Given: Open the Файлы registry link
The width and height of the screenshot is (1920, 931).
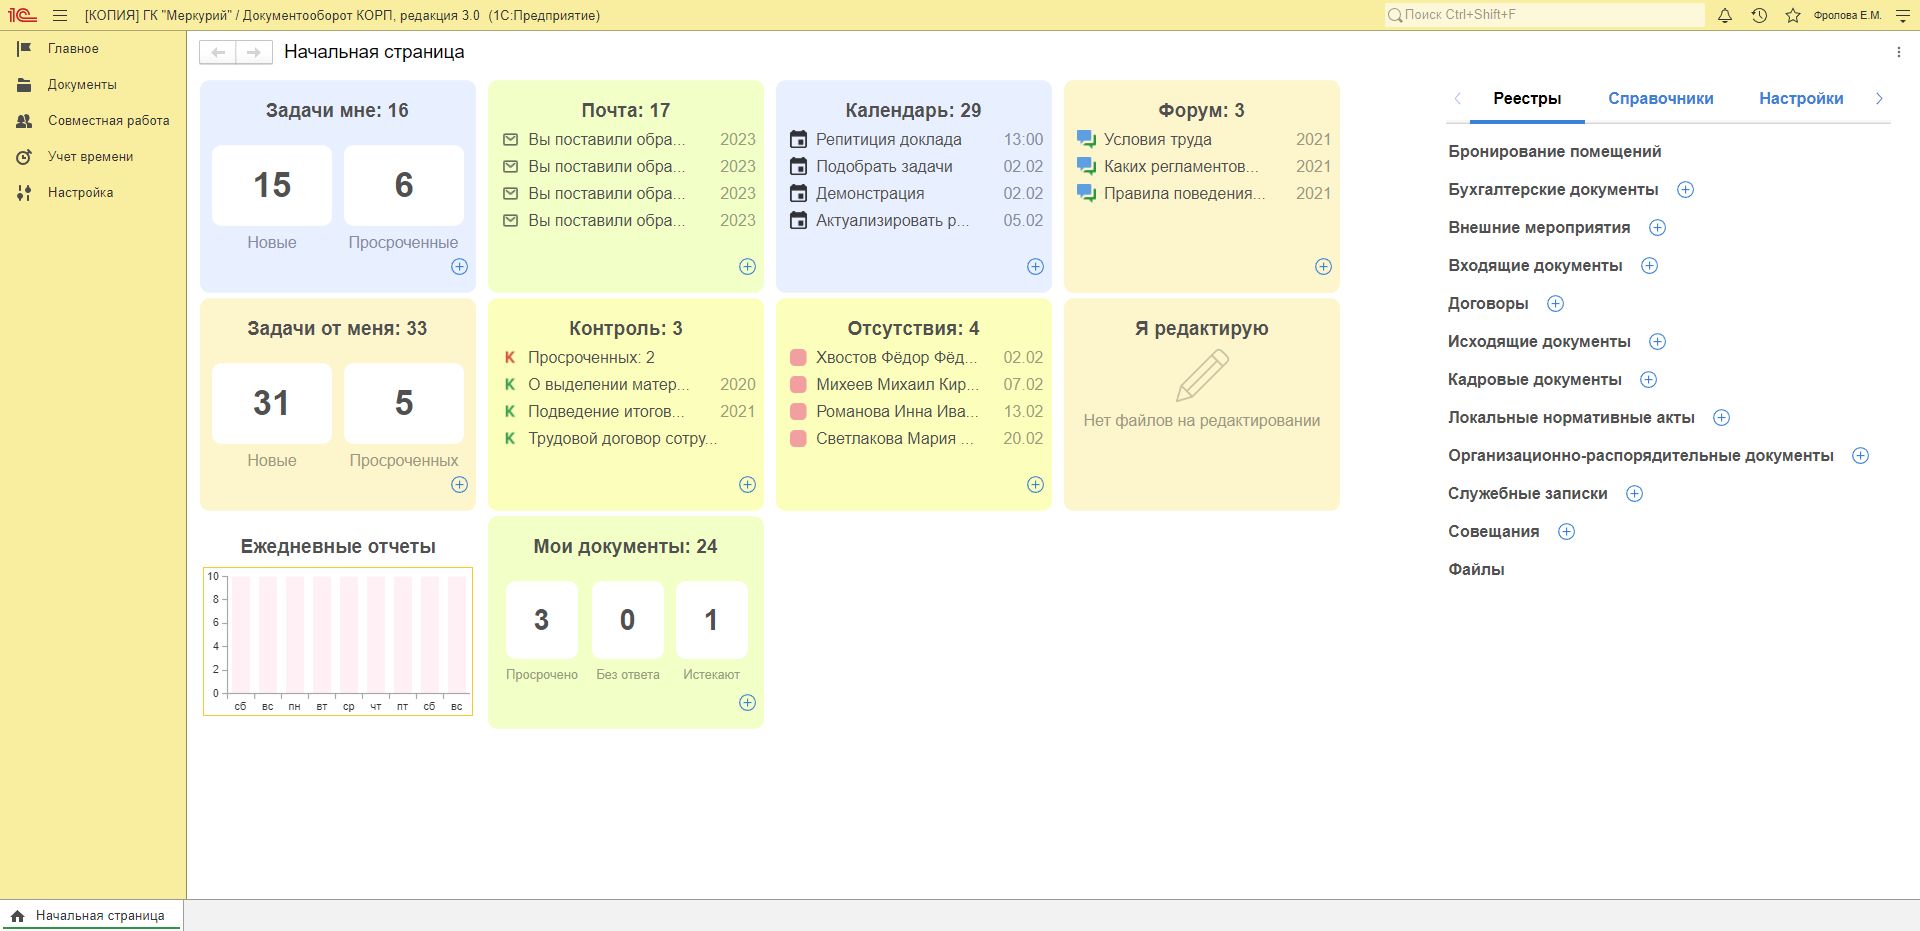Looking at the screenshot, I should pos(1476,570).
